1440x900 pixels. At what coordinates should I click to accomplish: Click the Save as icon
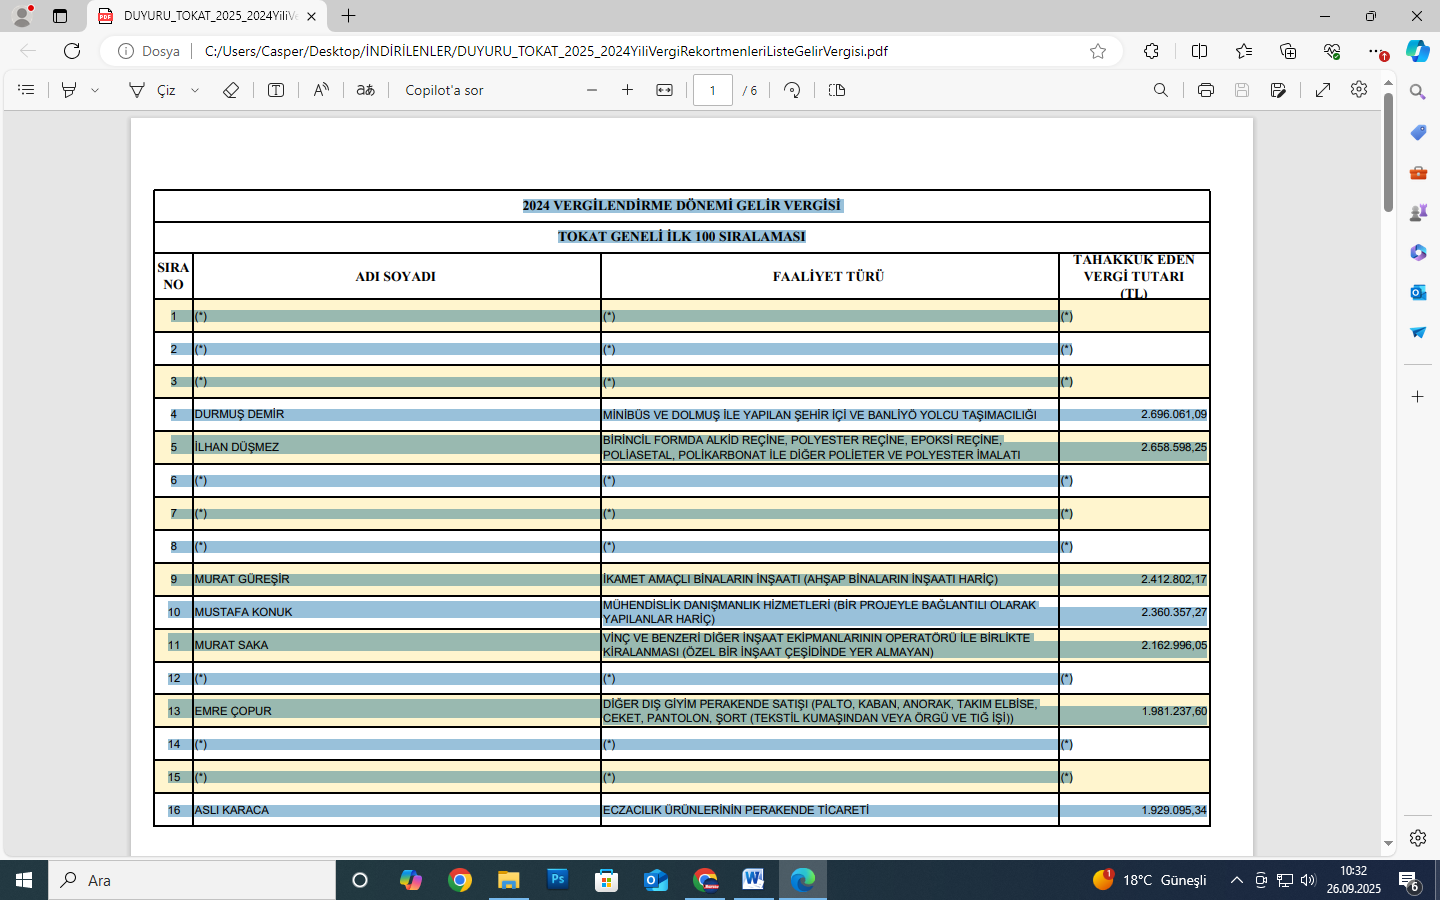1278,90
